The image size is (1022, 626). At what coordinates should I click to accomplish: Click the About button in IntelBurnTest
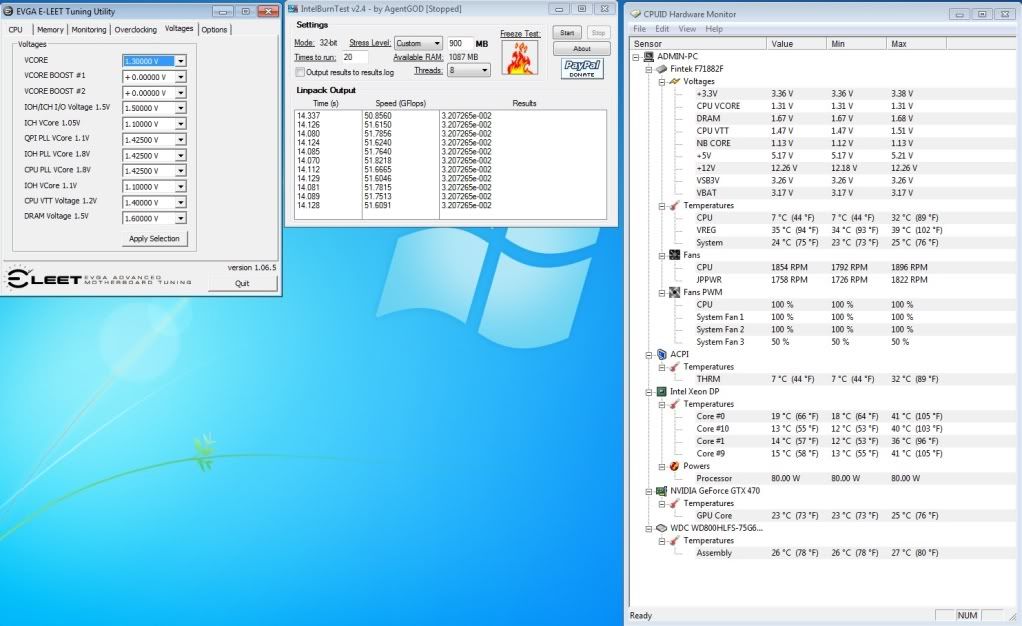(581, 49)
